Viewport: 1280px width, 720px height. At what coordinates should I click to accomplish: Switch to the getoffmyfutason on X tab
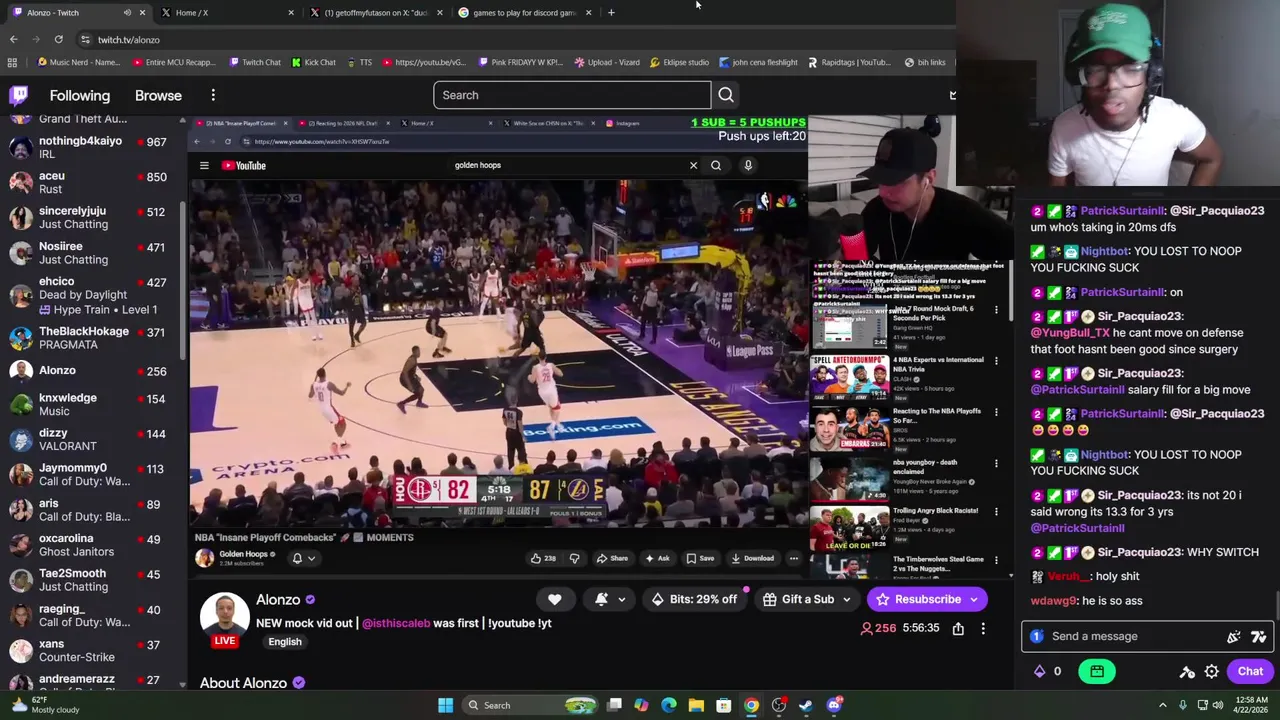coord(375,13)
